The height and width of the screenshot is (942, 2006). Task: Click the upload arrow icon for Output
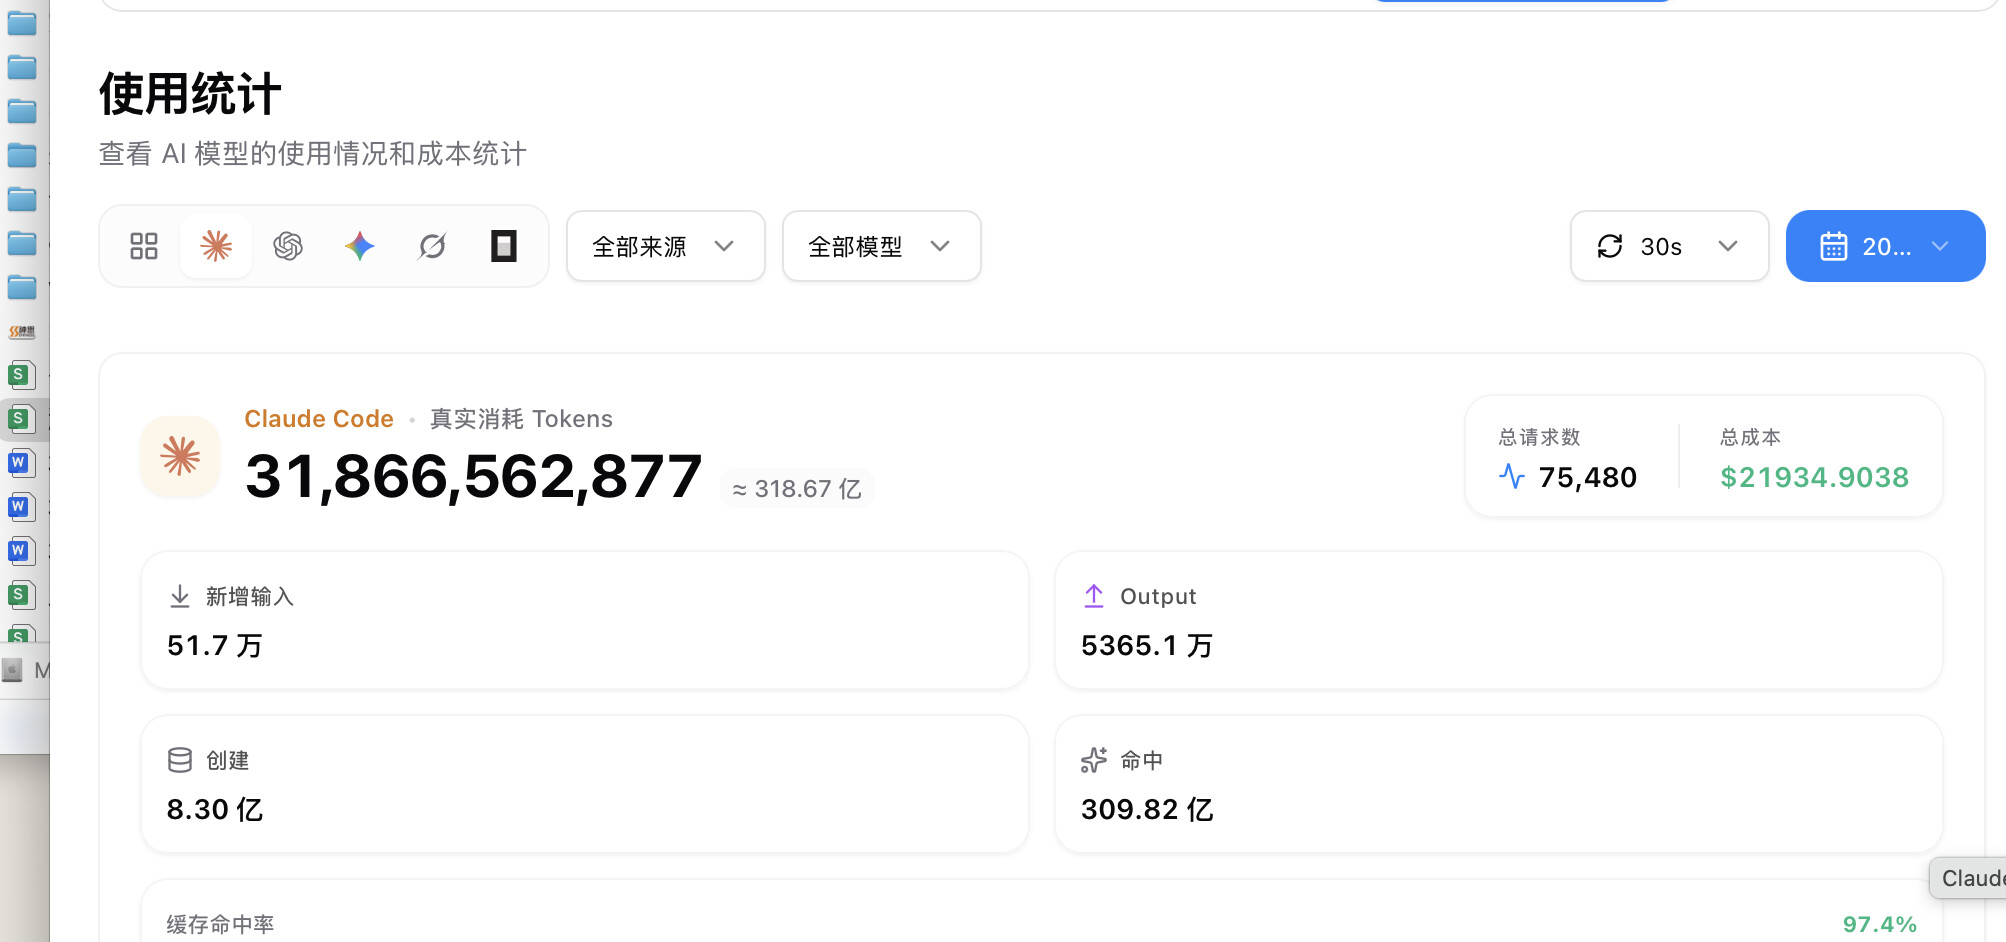1094,596
